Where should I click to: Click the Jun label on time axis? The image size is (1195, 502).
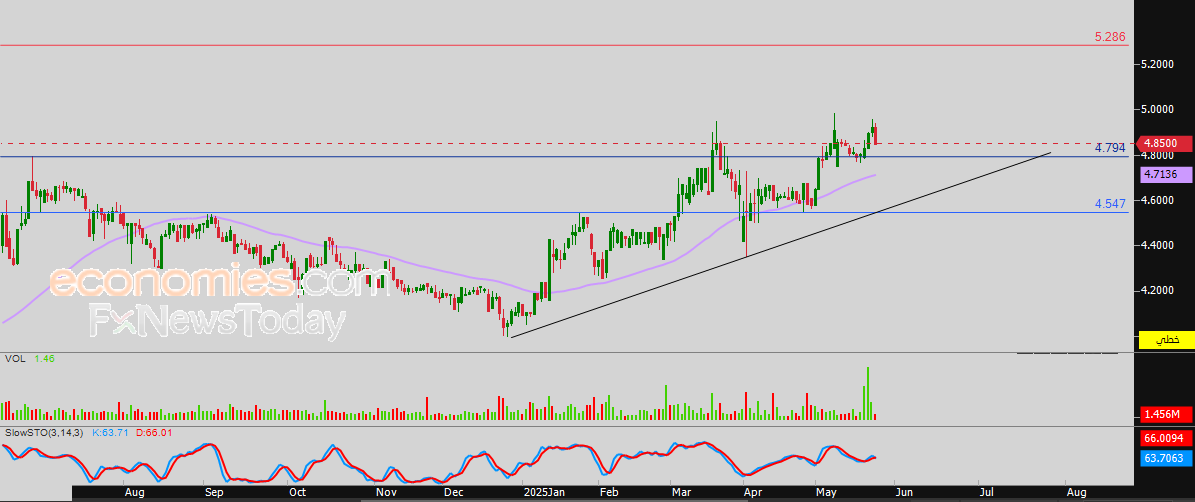tap(903, 493)
